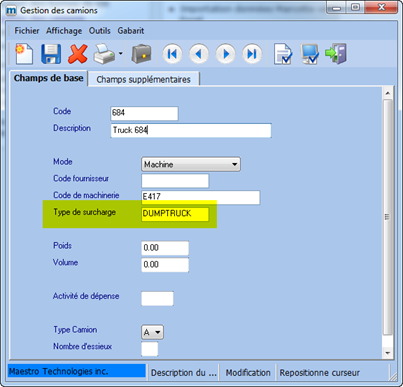
Task: Go to first record
Action: tap(172, 54)
